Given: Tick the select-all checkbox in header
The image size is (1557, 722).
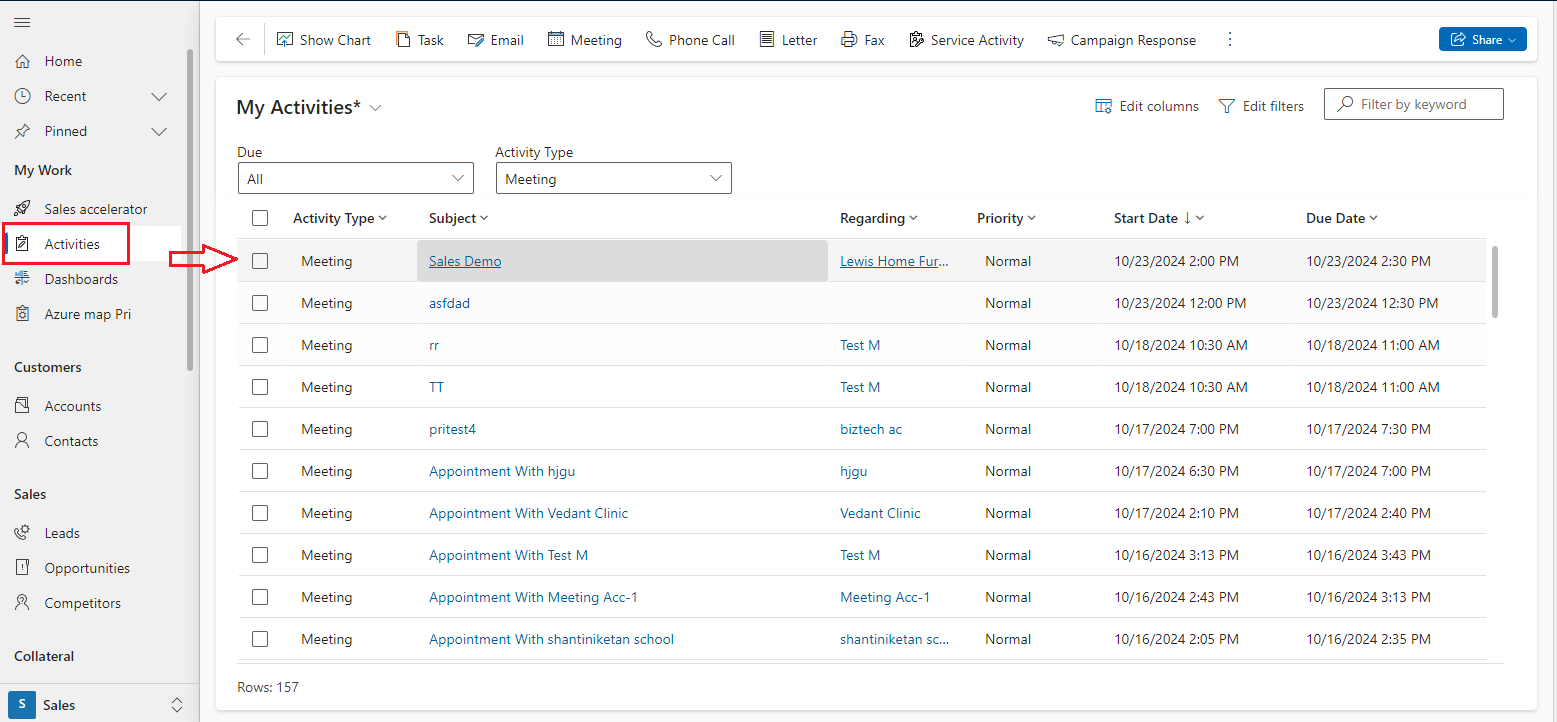Looking at the screenshot, I should [260, 218].
